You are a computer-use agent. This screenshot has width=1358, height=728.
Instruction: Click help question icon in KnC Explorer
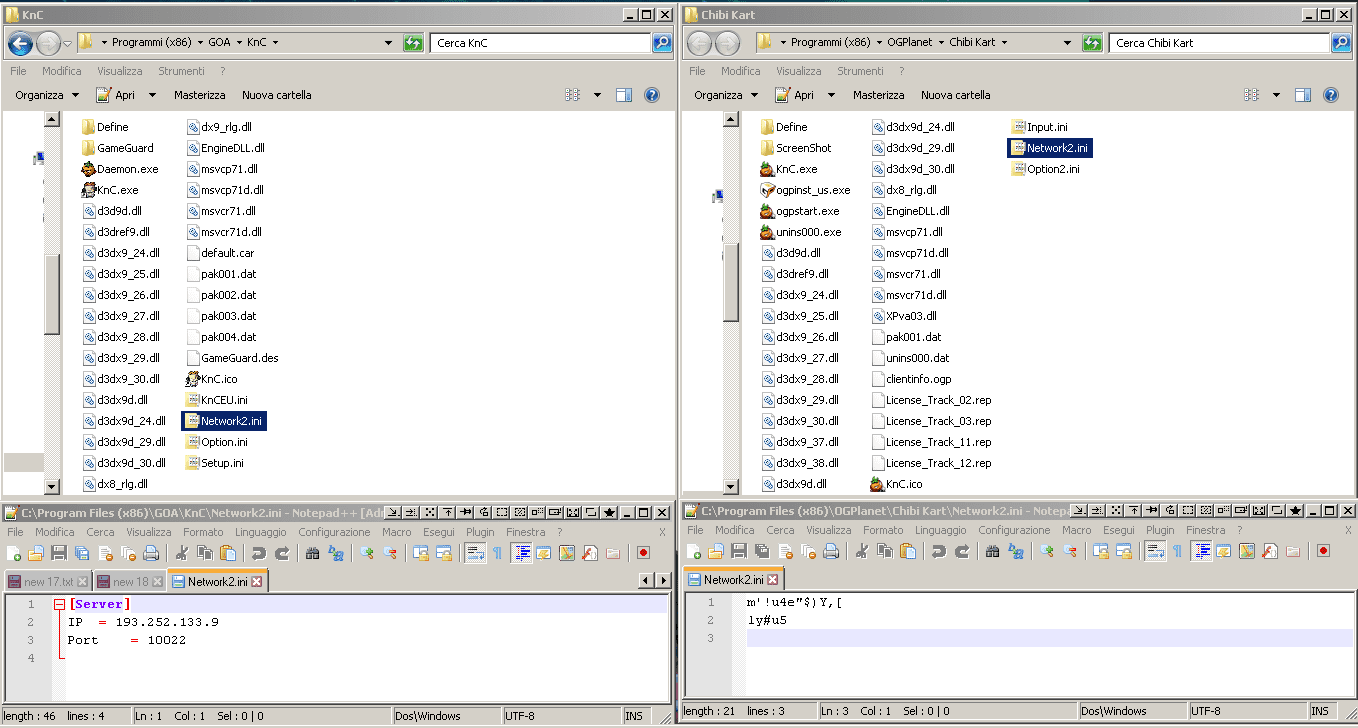point(652,95)
